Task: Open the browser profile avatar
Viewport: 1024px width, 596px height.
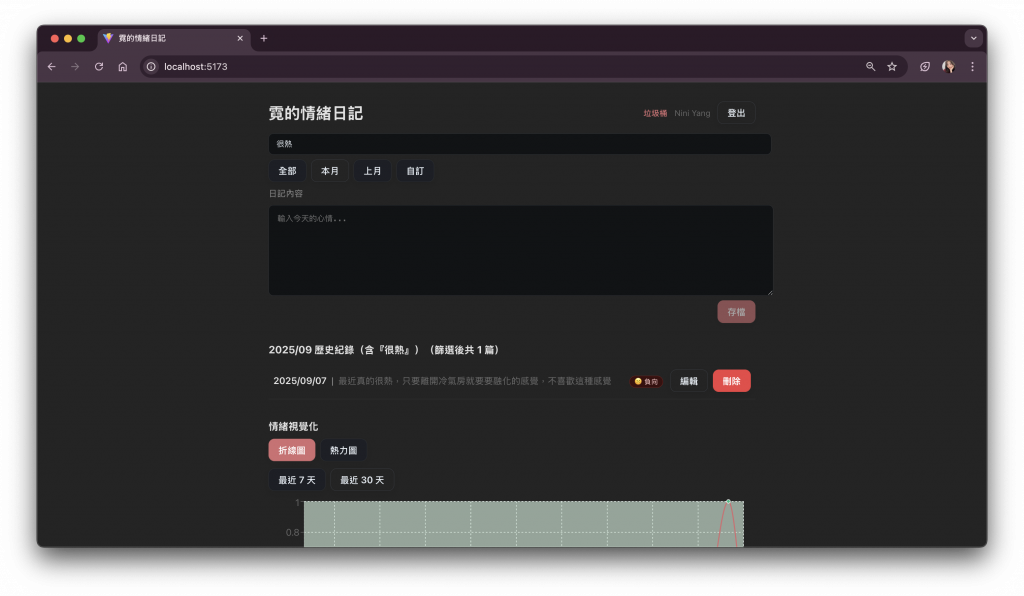Action: (948, 67)
